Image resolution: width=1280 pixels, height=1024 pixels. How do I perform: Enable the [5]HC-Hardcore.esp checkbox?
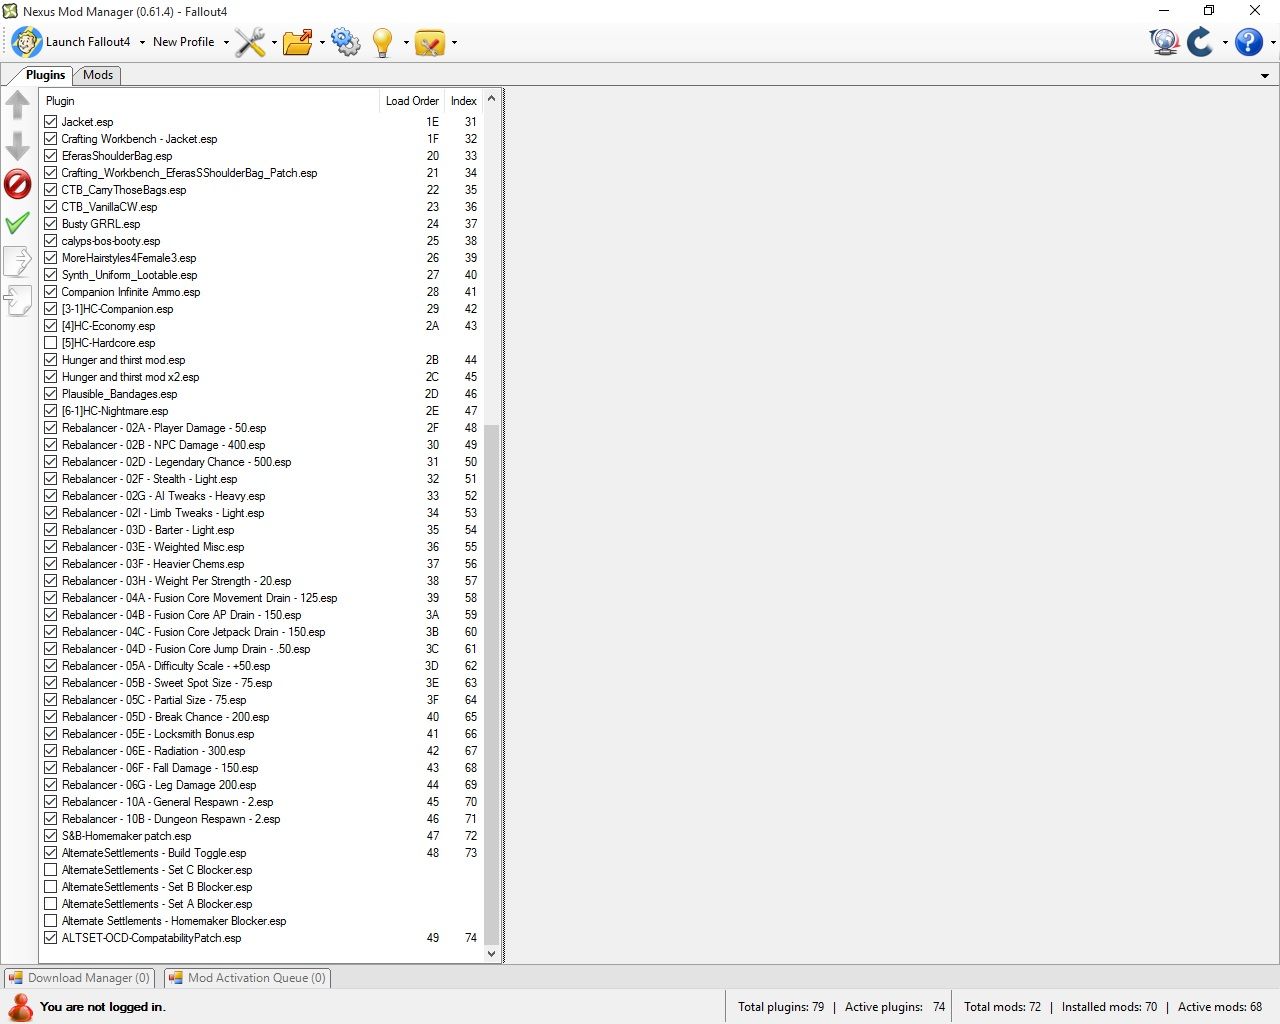coord(51,343)
